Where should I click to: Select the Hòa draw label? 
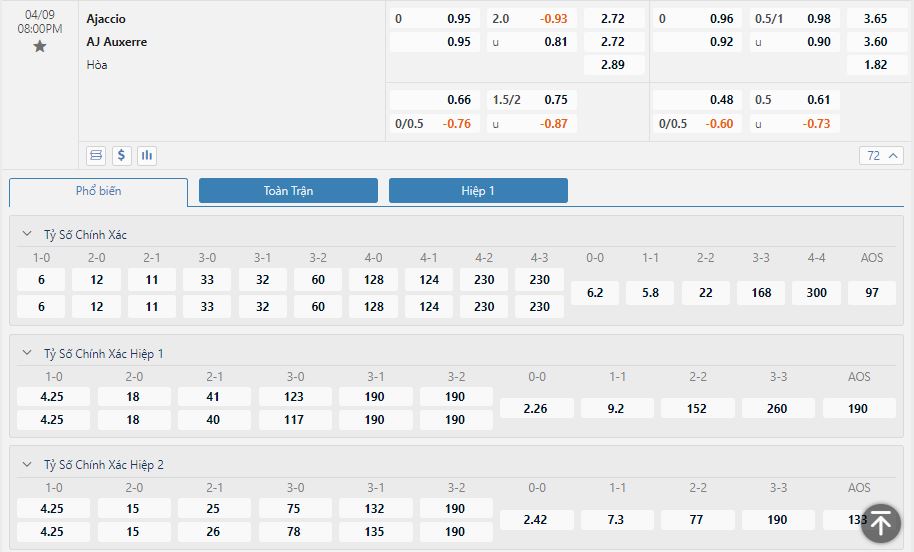coord(97,65)
